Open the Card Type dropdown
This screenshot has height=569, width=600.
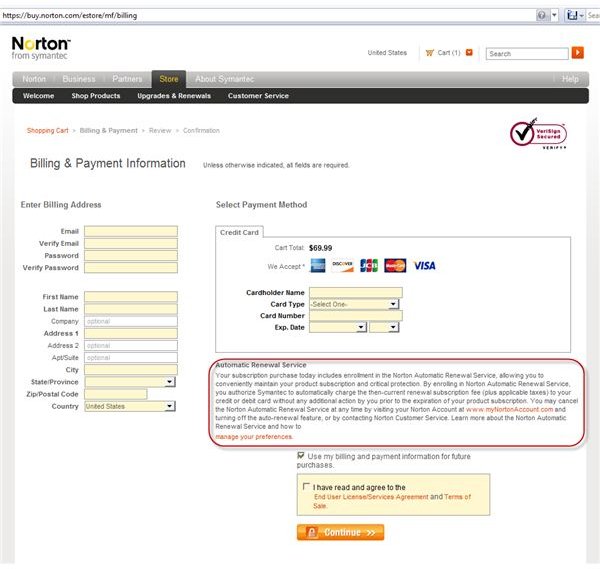(354, 304)
